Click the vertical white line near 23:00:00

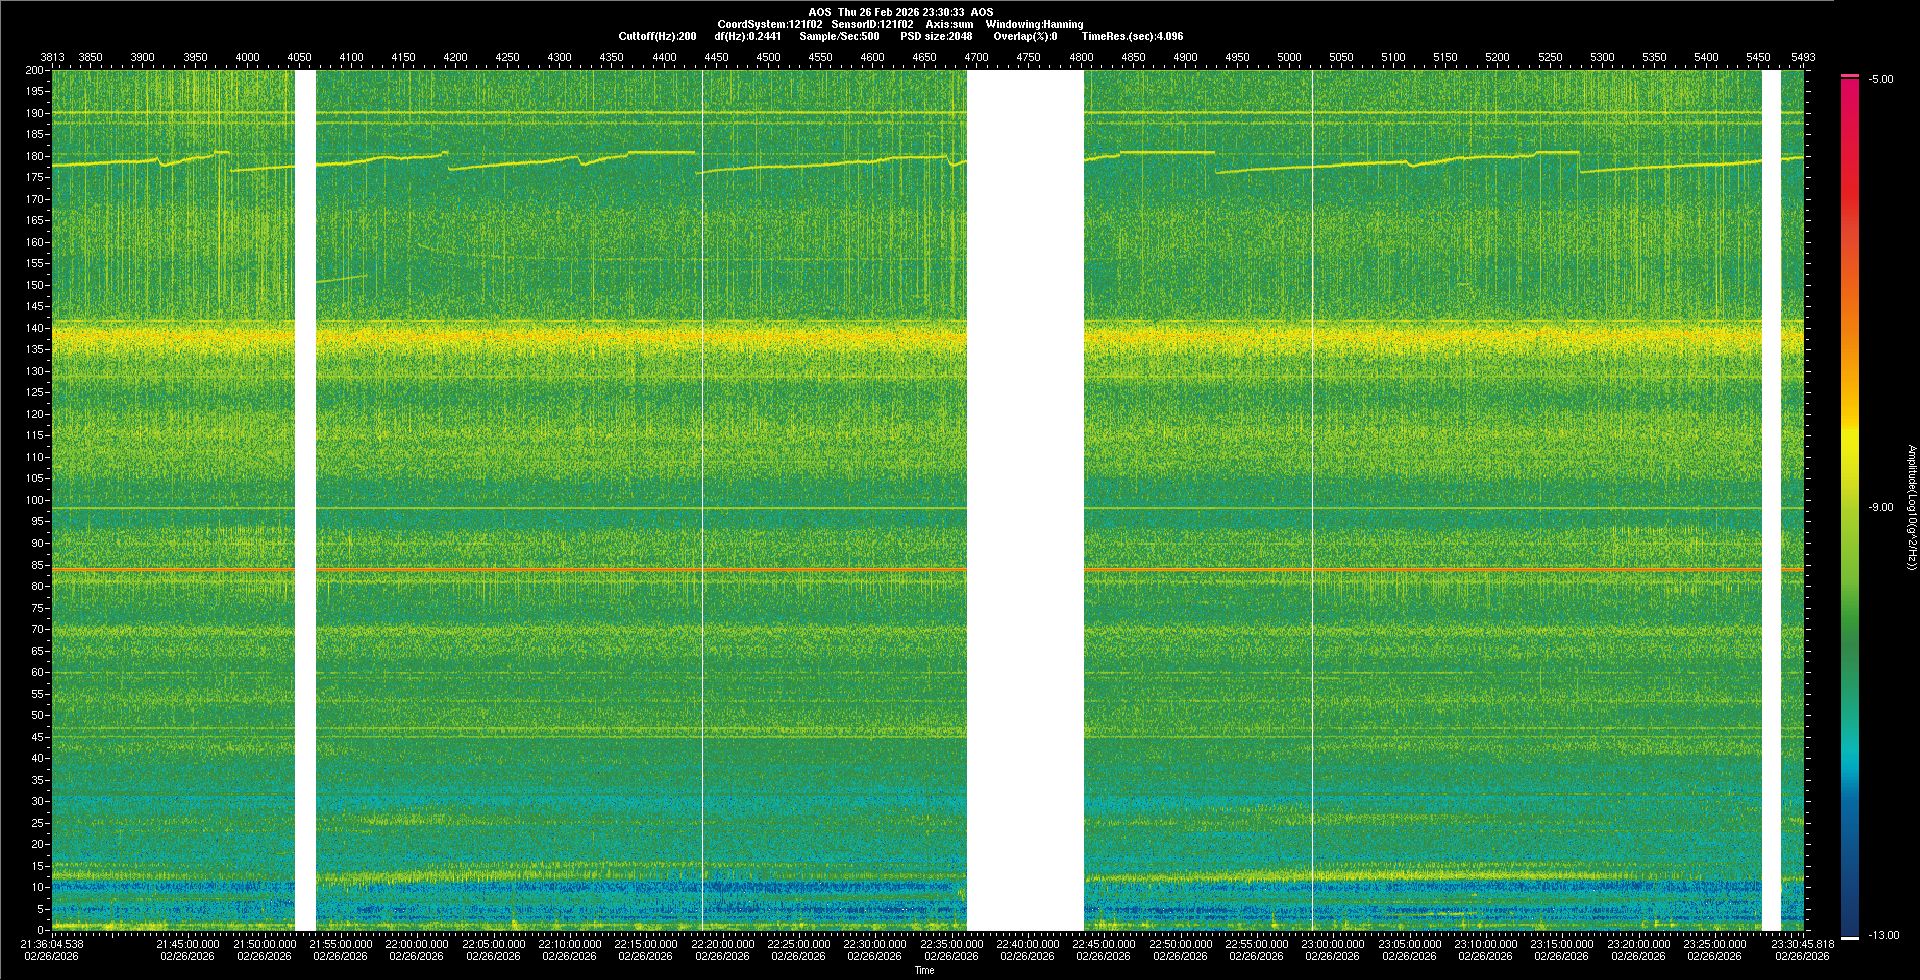[1312, 500]
